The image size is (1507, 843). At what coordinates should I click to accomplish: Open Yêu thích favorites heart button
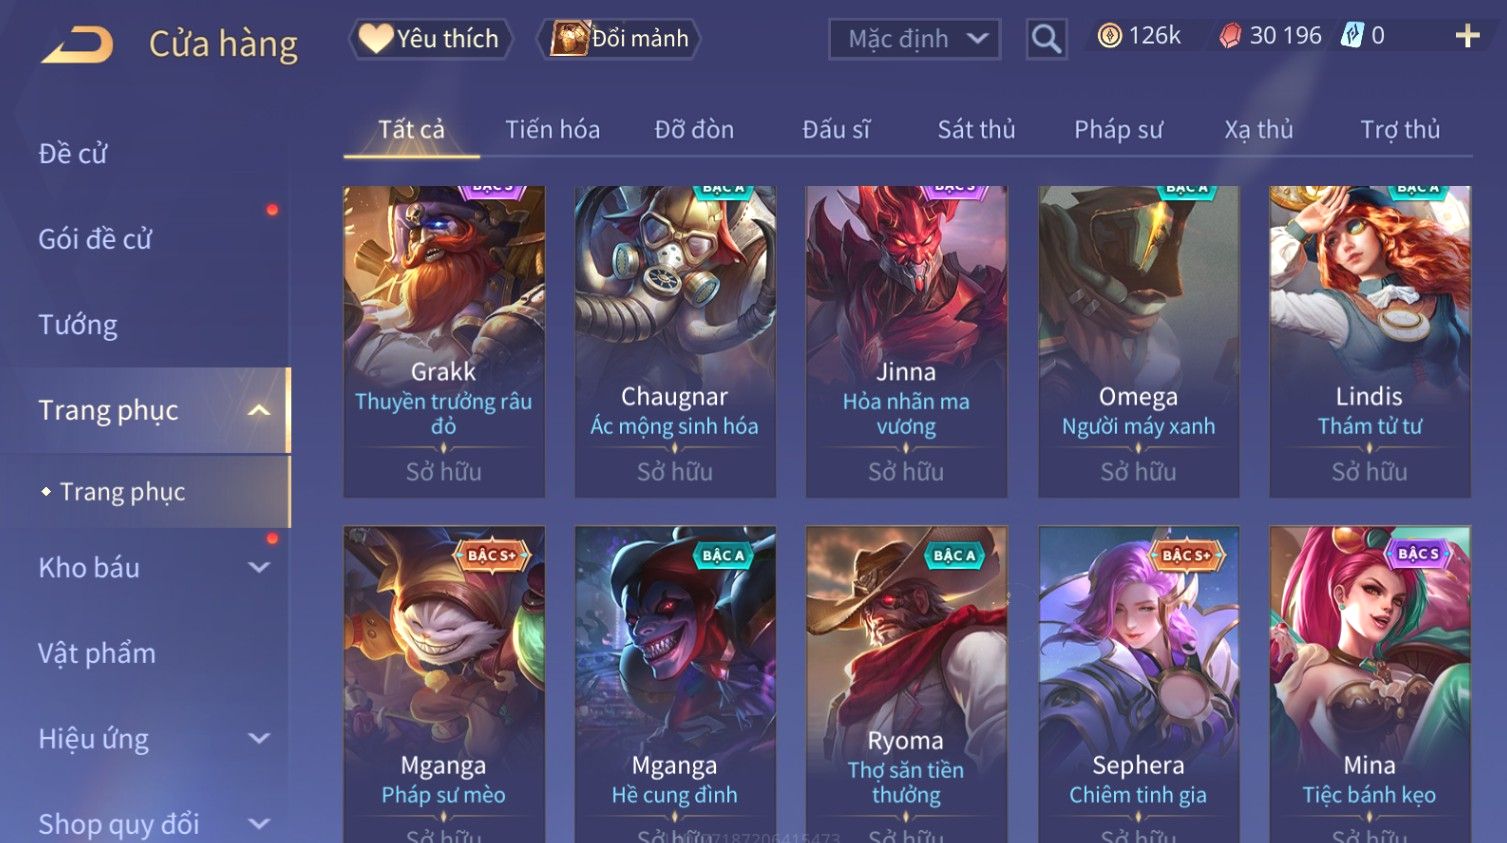point(430,39)
